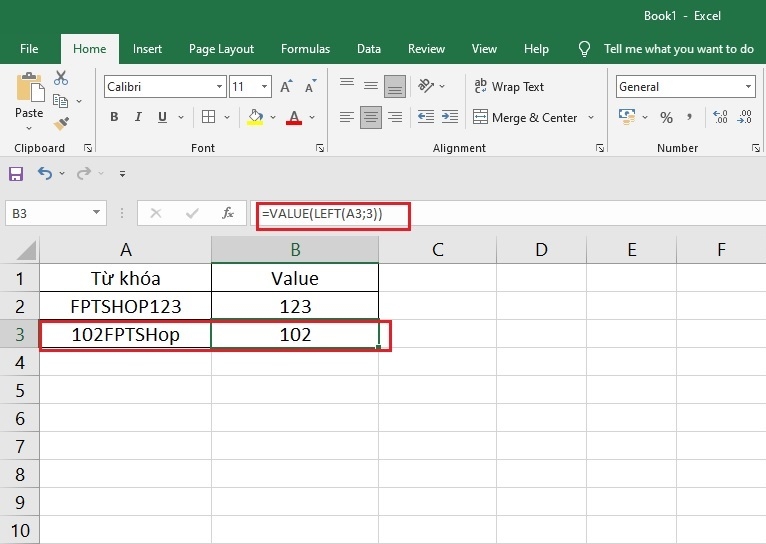Click the Copy icon
This screenshot has width=766, height=544.
click(x=60, y=101)
